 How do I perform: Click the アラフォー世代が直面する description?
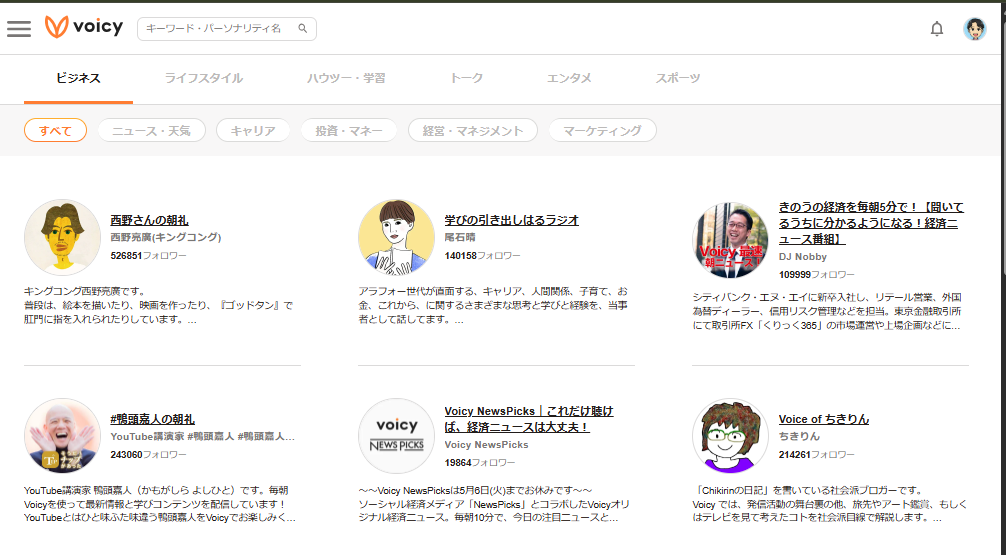[493, 305]
